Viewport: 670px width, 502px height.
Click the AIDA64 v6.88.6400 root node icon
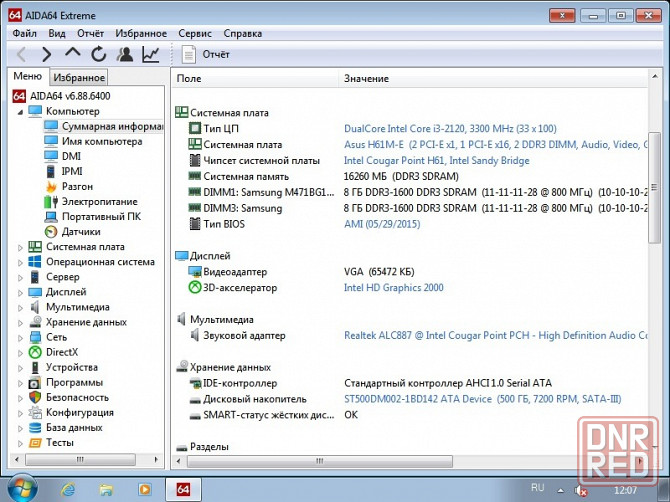[x=19, y=96]
